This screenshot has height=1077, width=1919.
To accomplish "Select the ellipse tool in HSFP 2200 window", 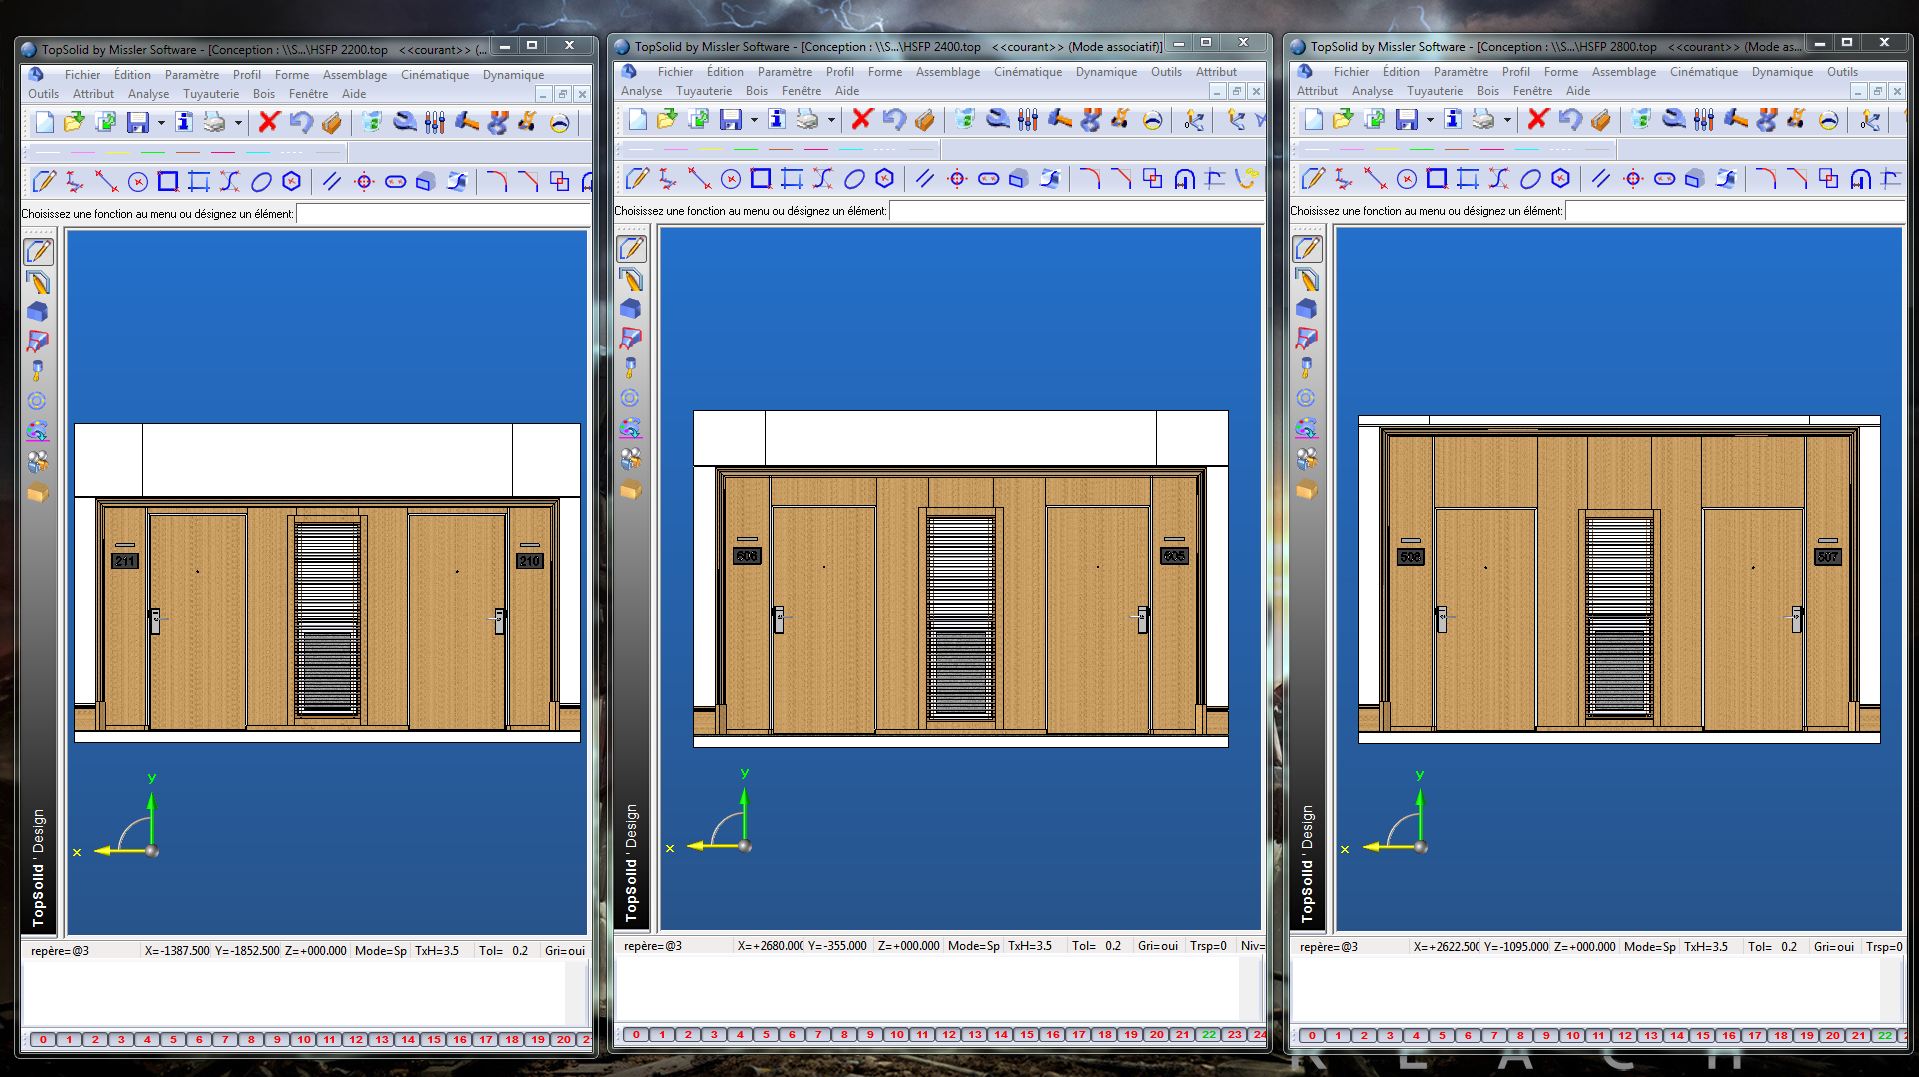I will tap(261, 182).
